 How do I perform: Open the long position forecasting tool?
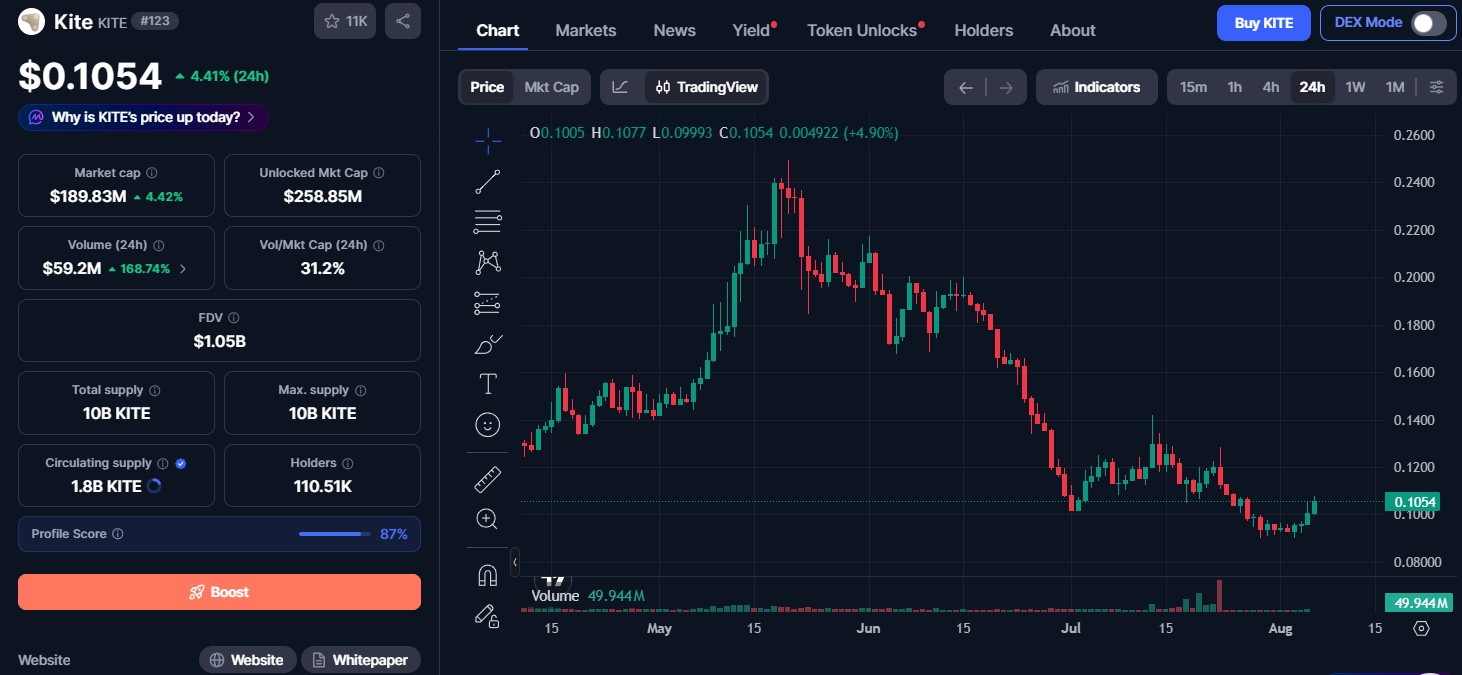click(488, 303)
